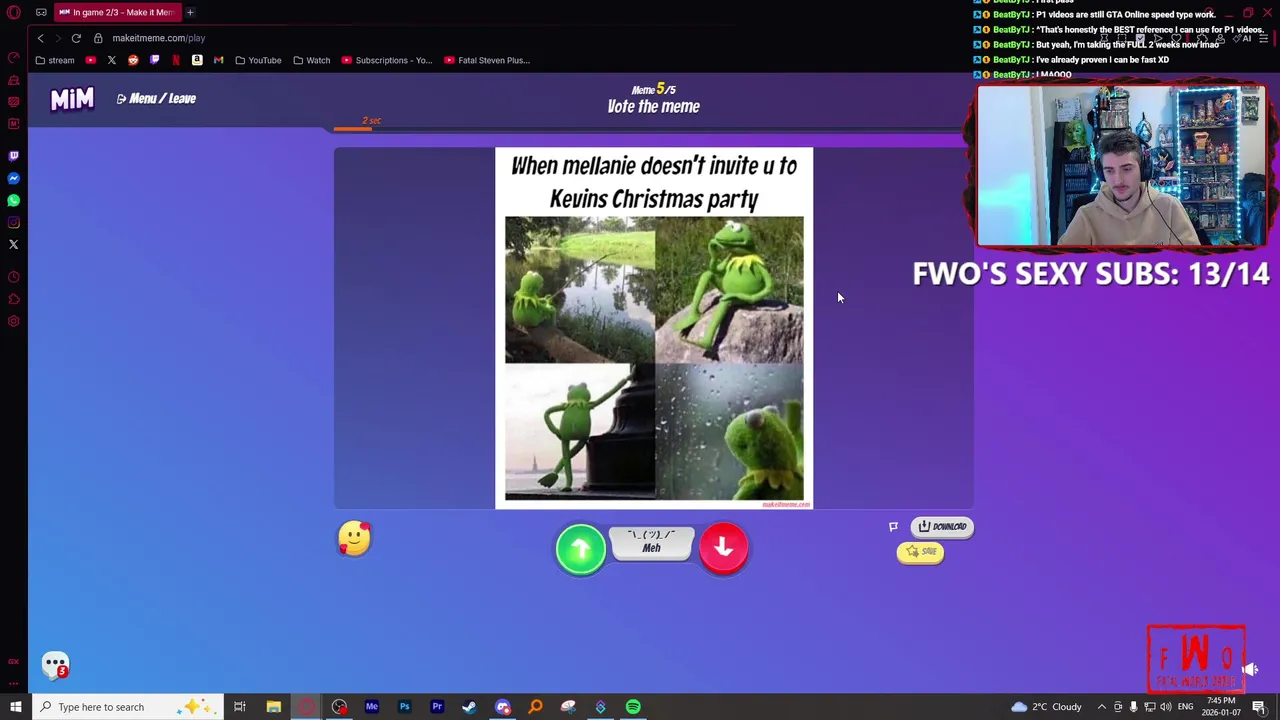Open the game chat bubble
This screenshot has height=720, width=1280.
[x=56, y=665]
